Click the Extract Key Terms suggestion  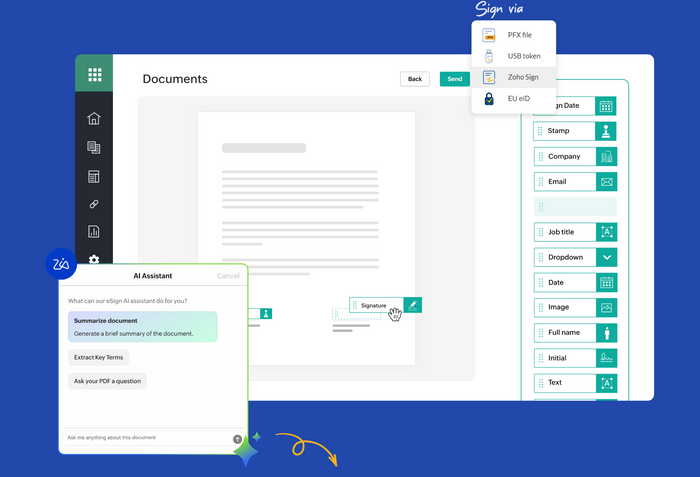[x=99, y=357]
